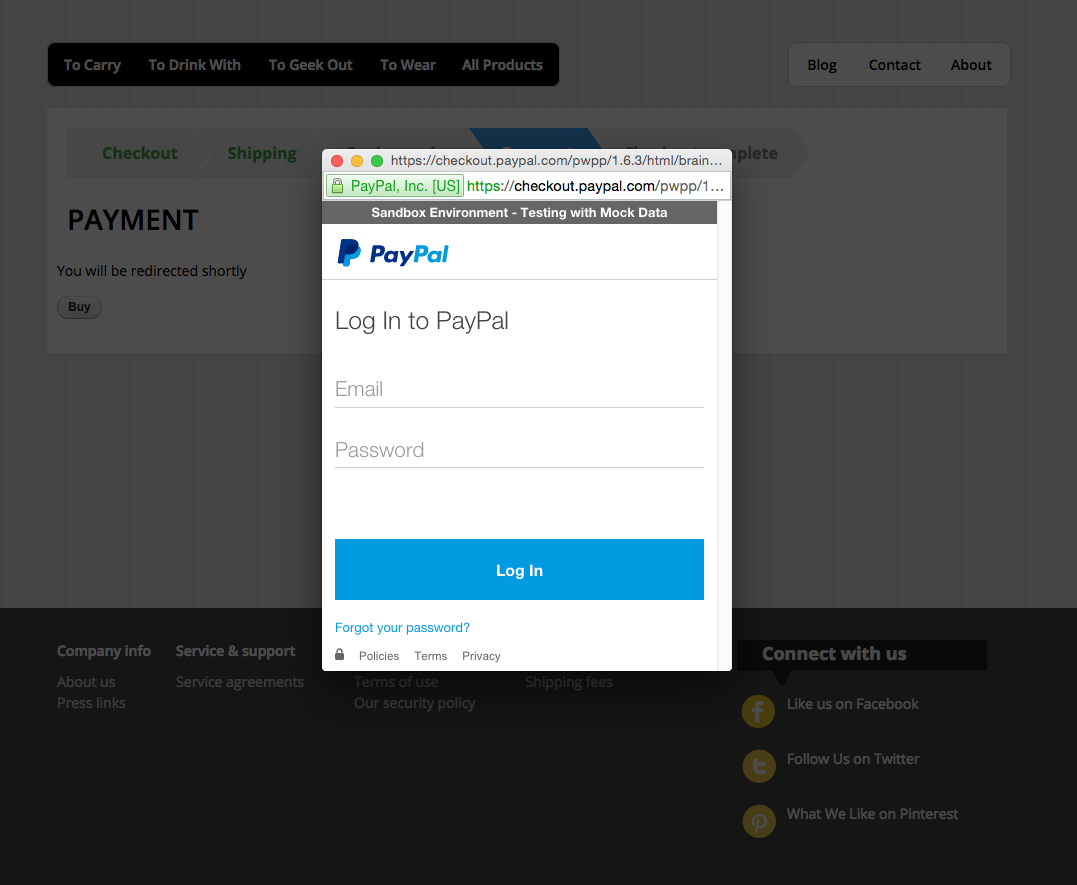Focus the Password field
Screen dimensions: 1077x885
pos(519,450)
